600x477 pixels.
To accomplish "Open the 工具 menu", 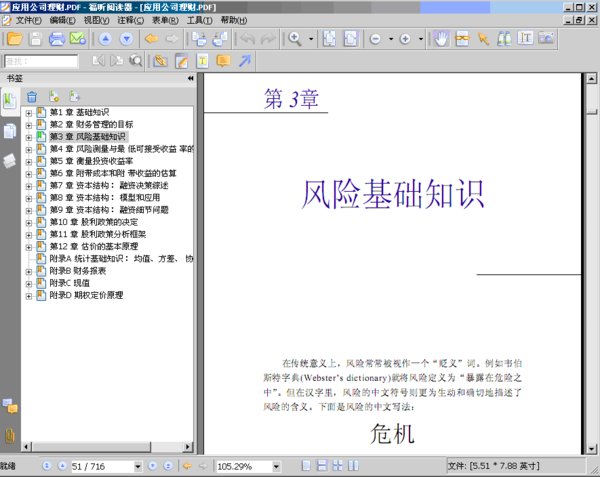I will pos(199,20).
